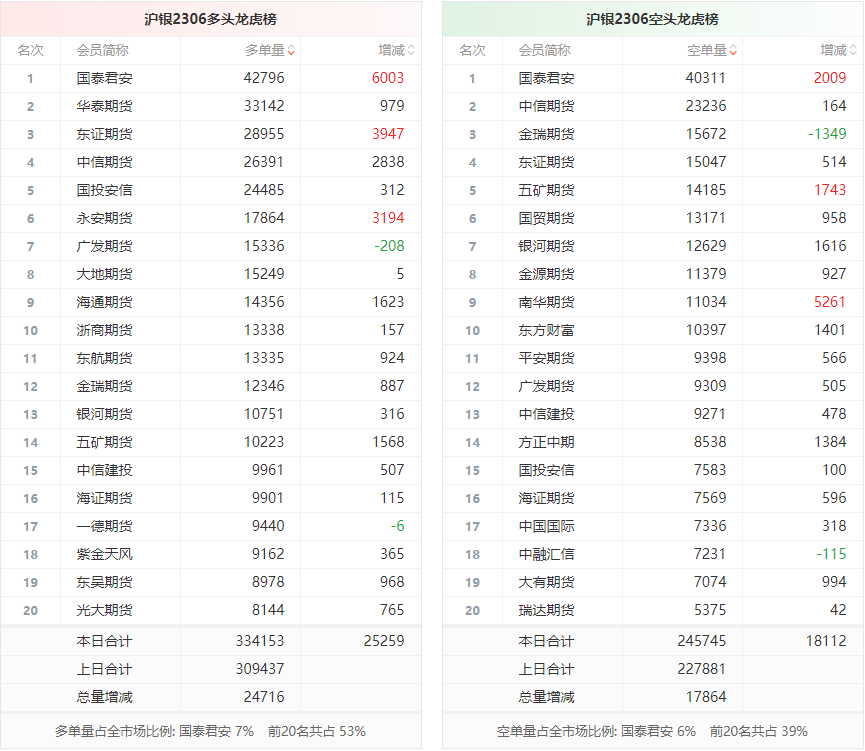Viewport: 865px width, 751px height.
Task: Select the 沪银2306空头龙虎榜 title header
Action: pyautogui.click(x=652, y=19)
